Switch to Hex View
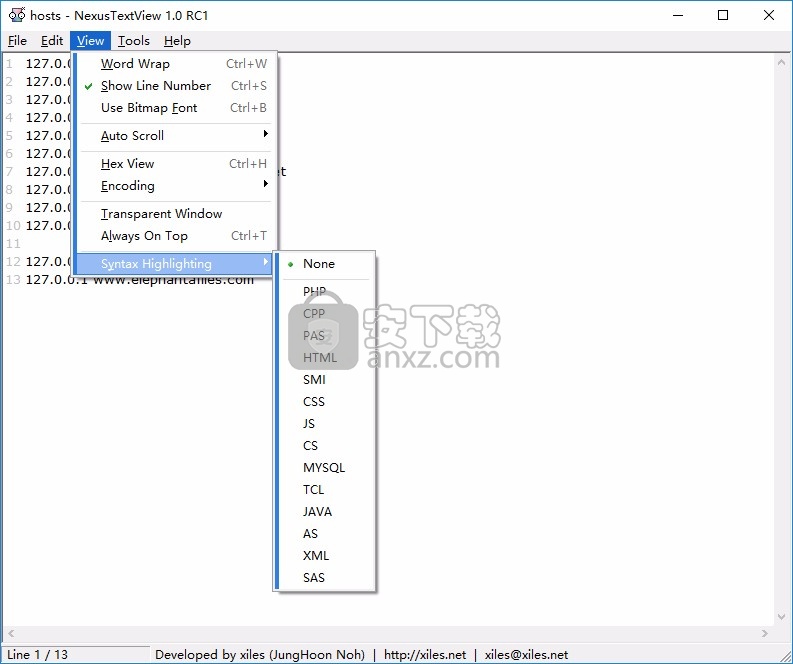 [175, 164]
